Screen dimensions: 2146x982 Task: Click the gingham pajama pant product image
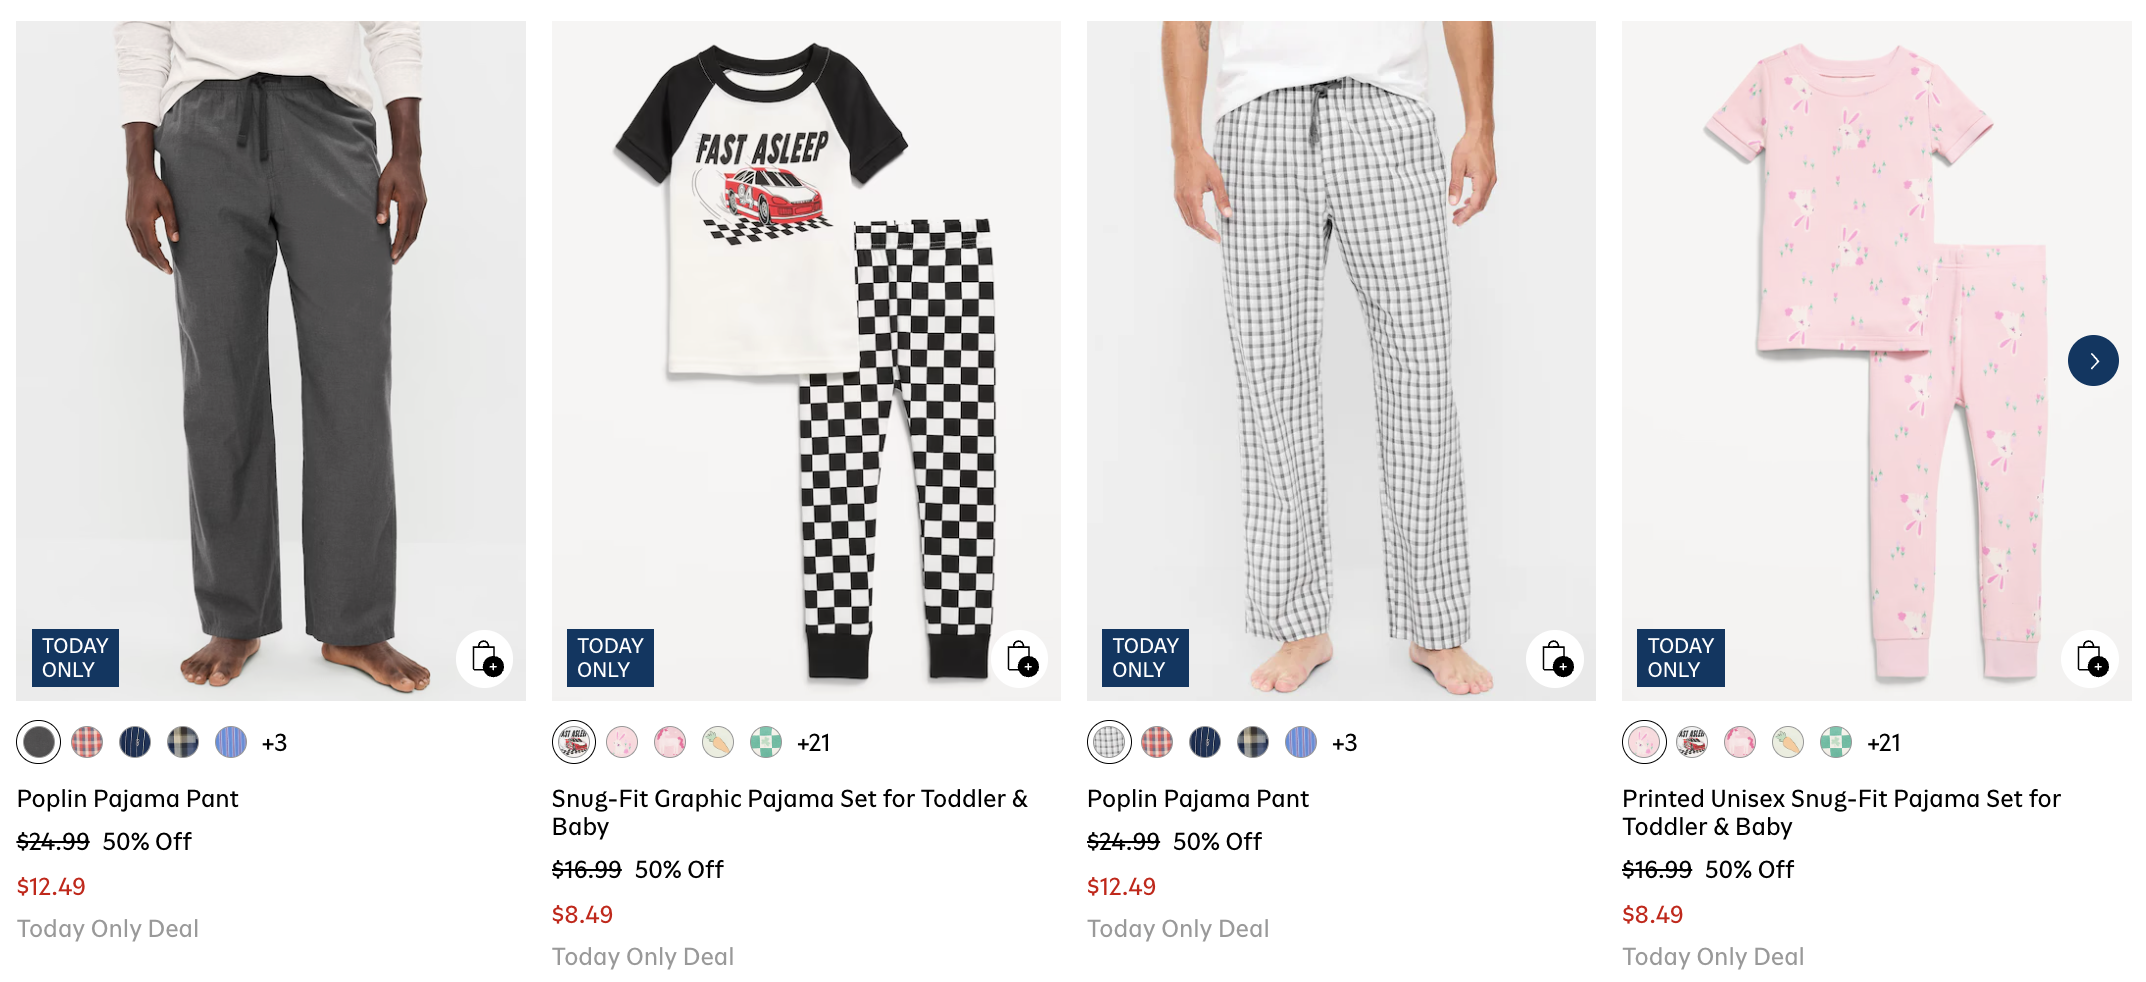click(1340, 350)
